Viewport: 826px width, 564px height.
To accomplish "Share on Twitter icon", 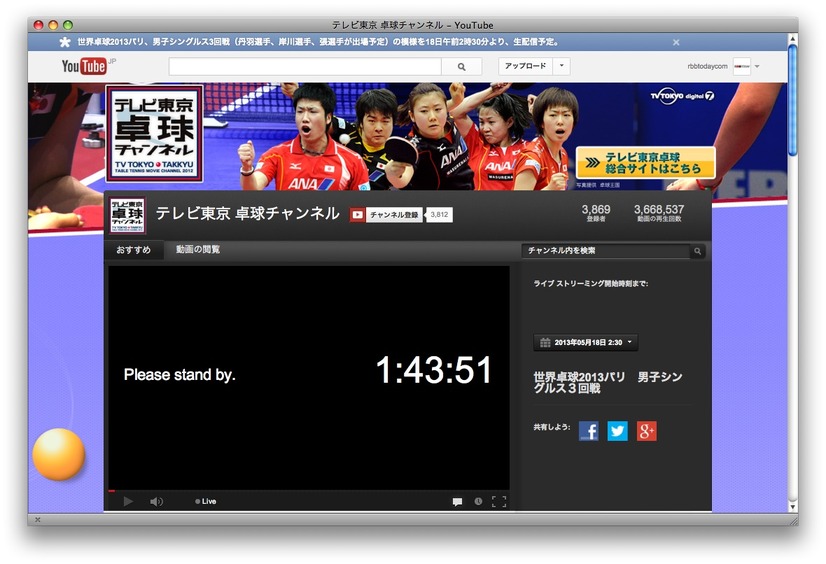I will pyautogui.click(x=617, y=431).
